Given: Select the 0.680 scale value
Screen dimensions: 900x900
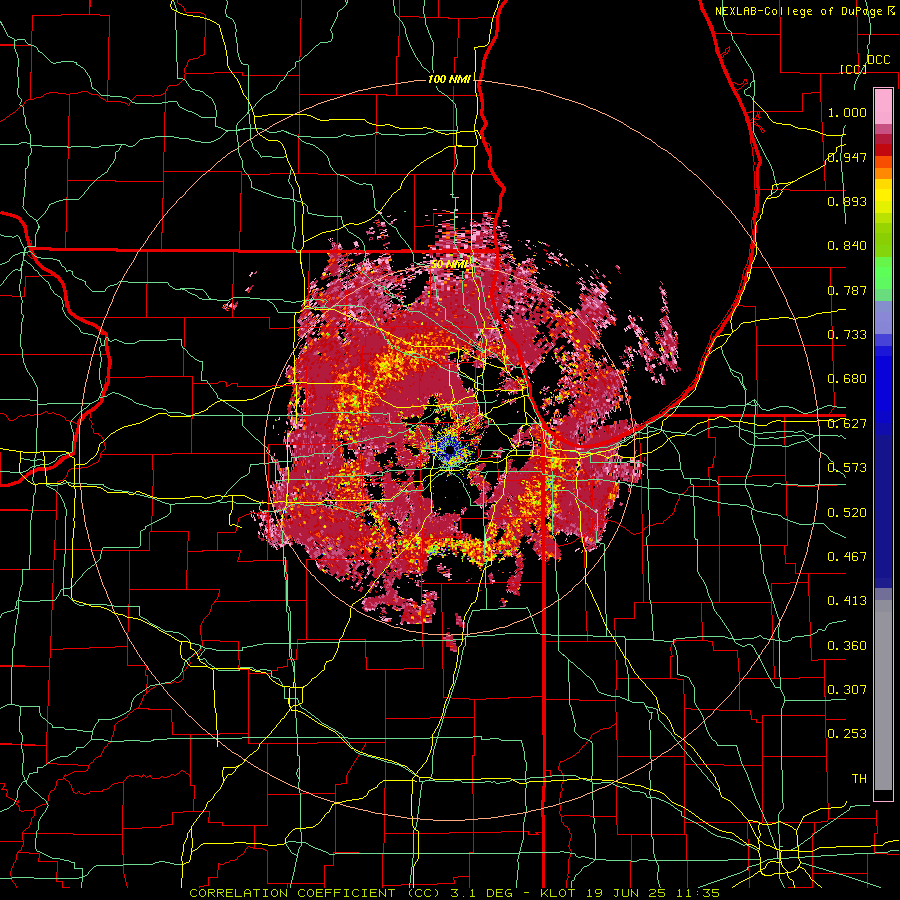Looking at the screenshot, I should (x=847, y=379).
